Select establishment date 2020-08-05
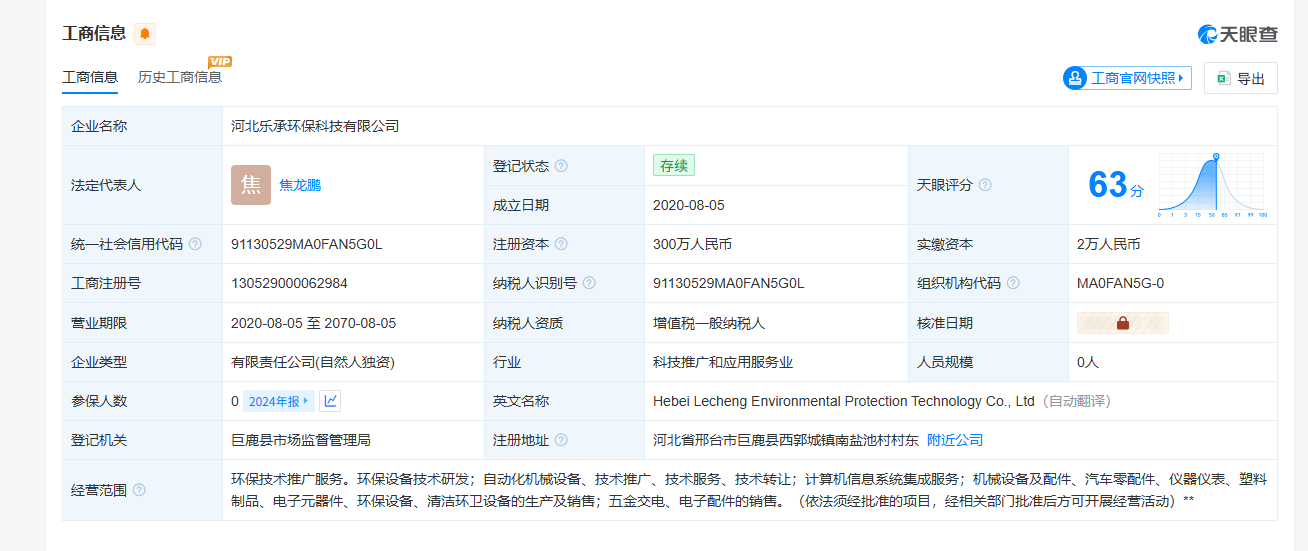 689,205
